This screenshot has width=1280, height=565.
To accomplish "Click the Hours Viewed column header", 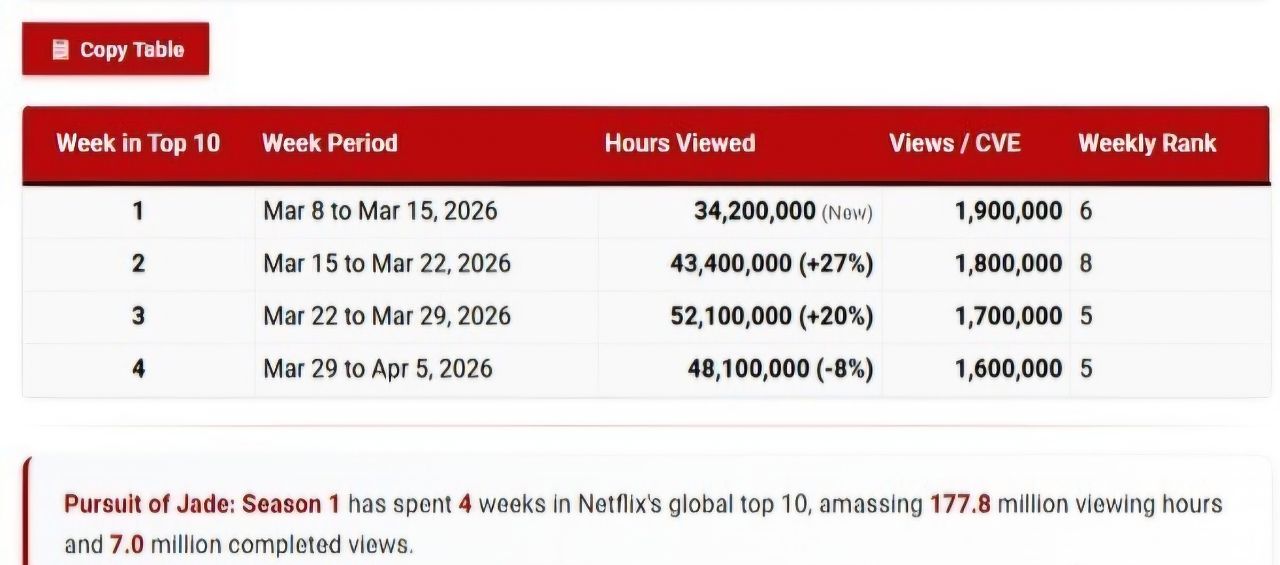I will point(680,143).
